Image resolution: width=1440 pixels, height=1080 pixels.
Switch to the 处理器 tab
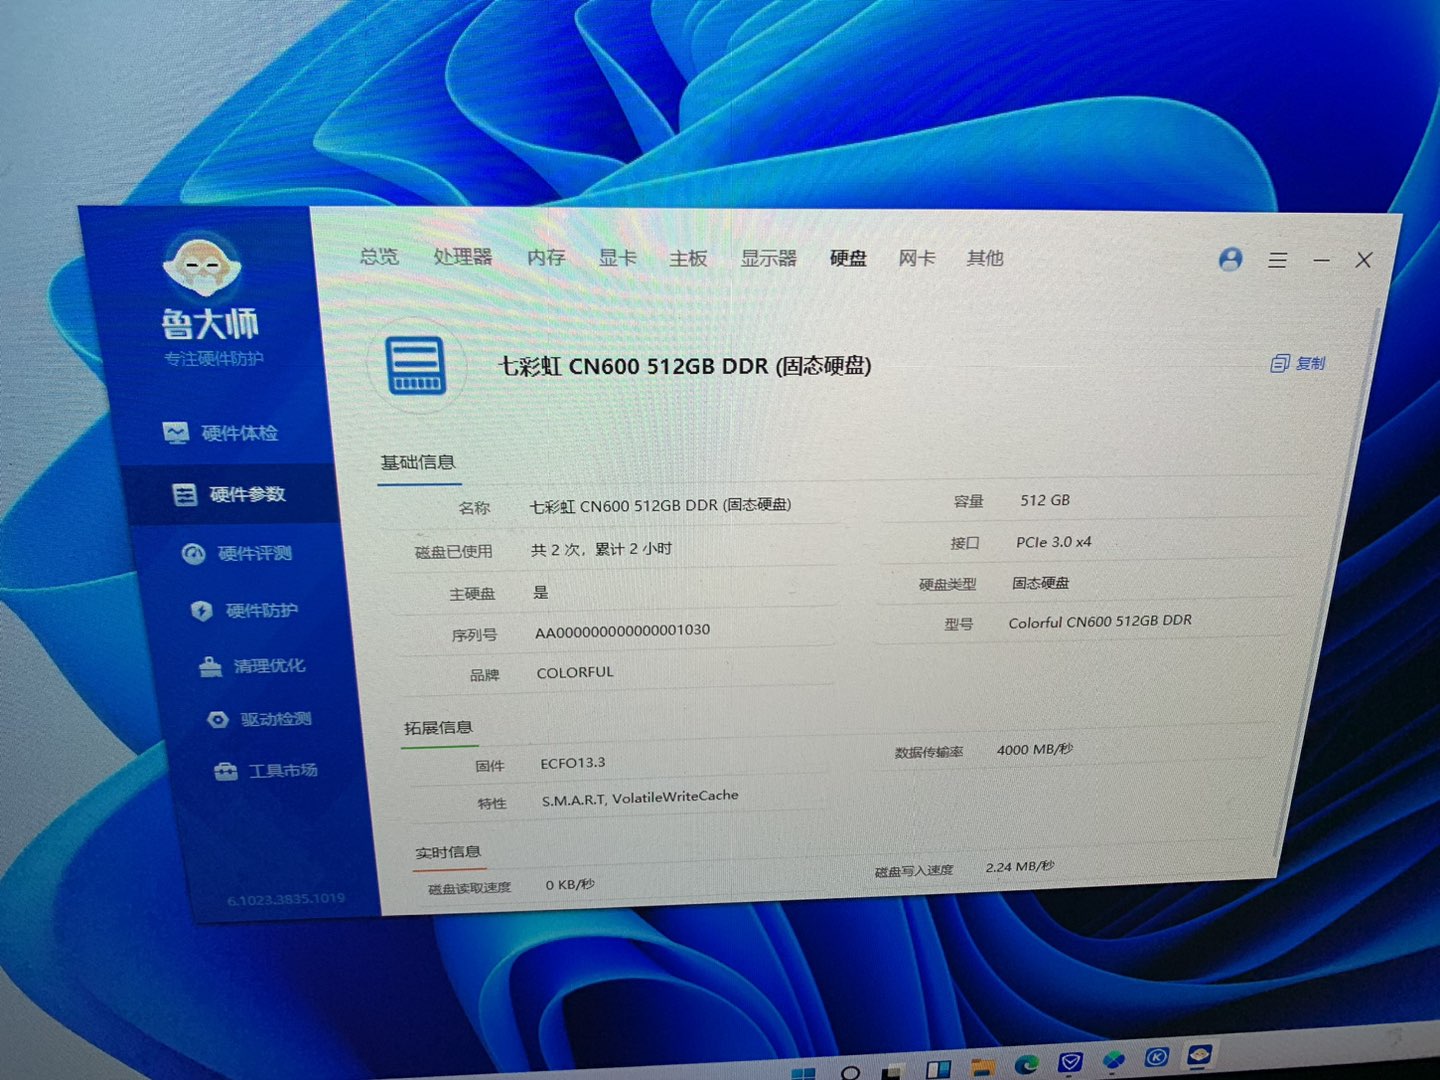pyautogui.click(x=463, y=257)
